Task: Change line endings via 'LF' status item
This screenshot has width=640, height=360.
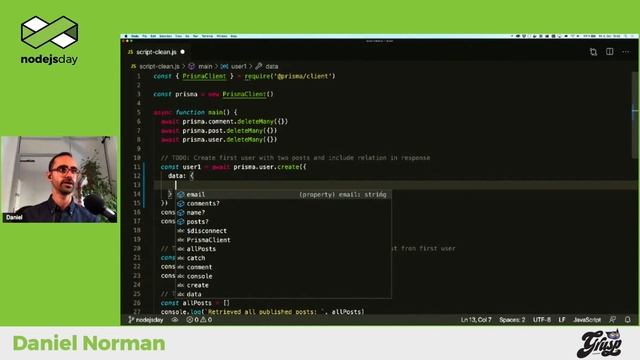Action: click(562, 320)
